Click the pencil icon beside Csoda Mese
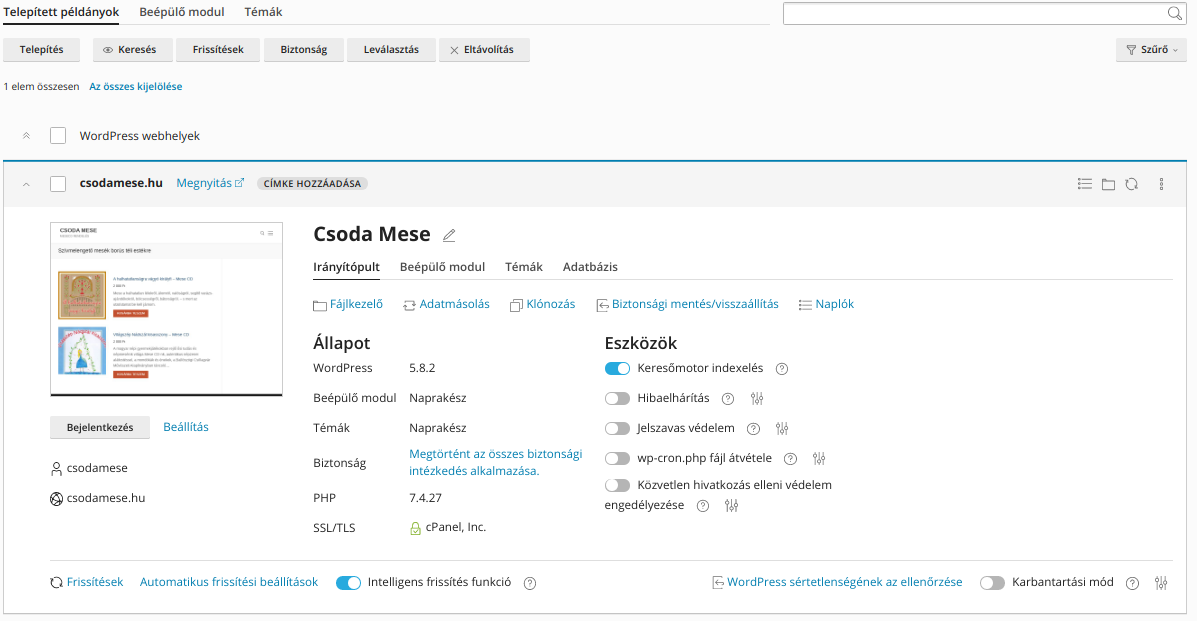The width and height of the screenshot is (1197, 621). tap(449, 235)
